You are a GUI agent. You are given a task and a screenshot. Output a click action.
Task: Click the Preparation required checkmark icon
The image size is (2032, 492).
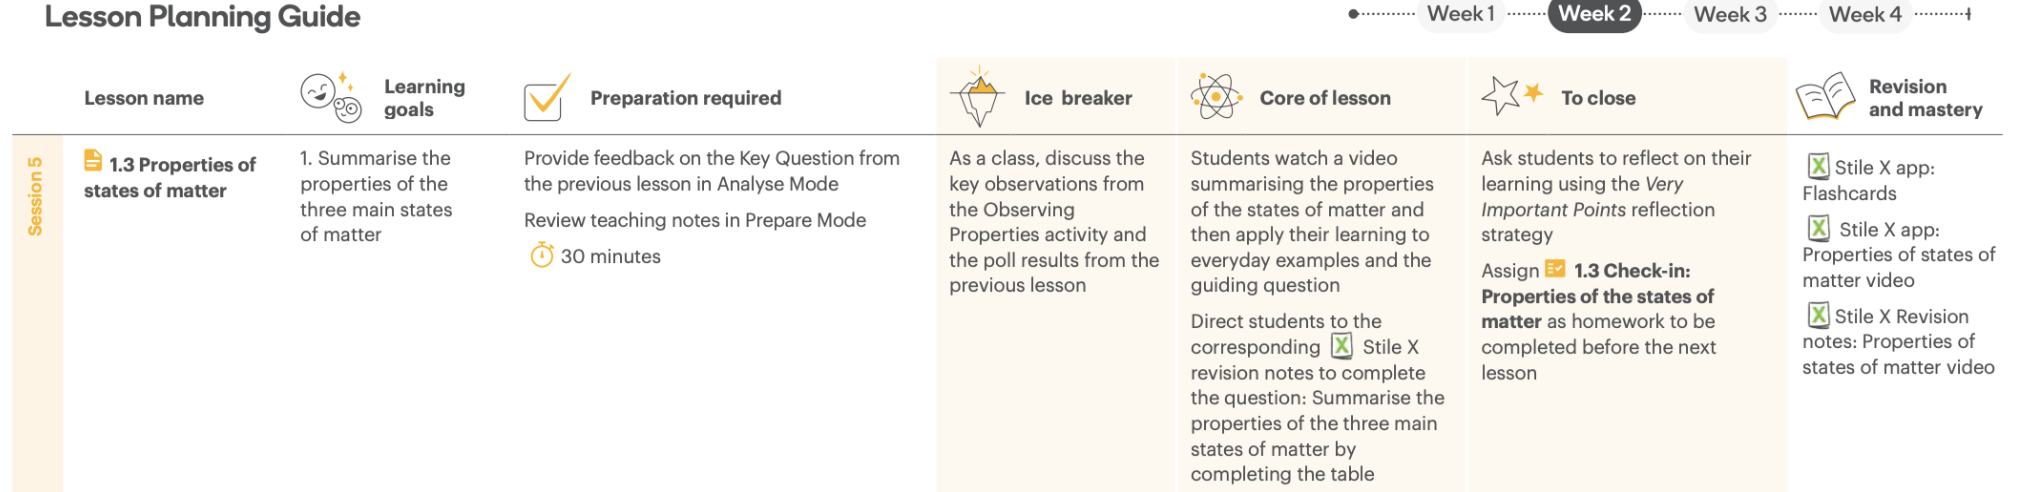click(546, 98)
